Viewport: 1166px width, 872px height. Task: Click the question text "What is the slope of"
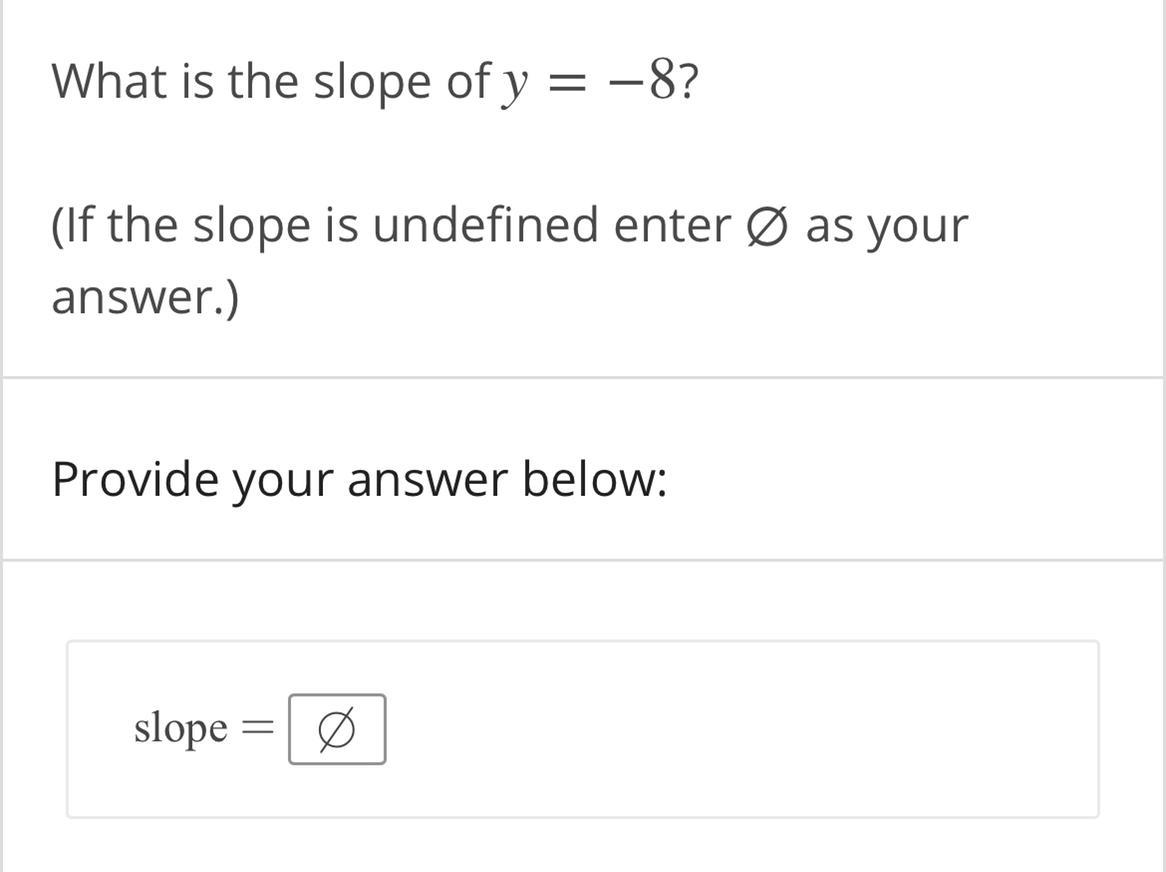click(270, 81)
